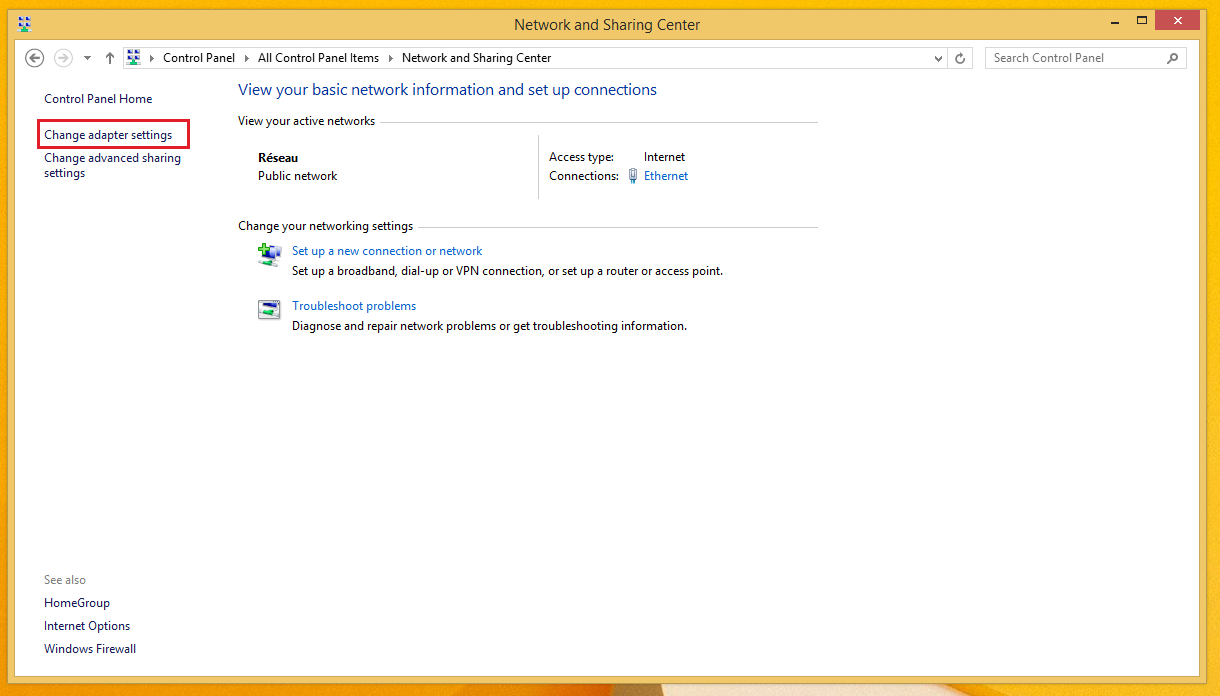Close the Network and Sharing Center window
1220x696 pixels.
click(1177, 20)
